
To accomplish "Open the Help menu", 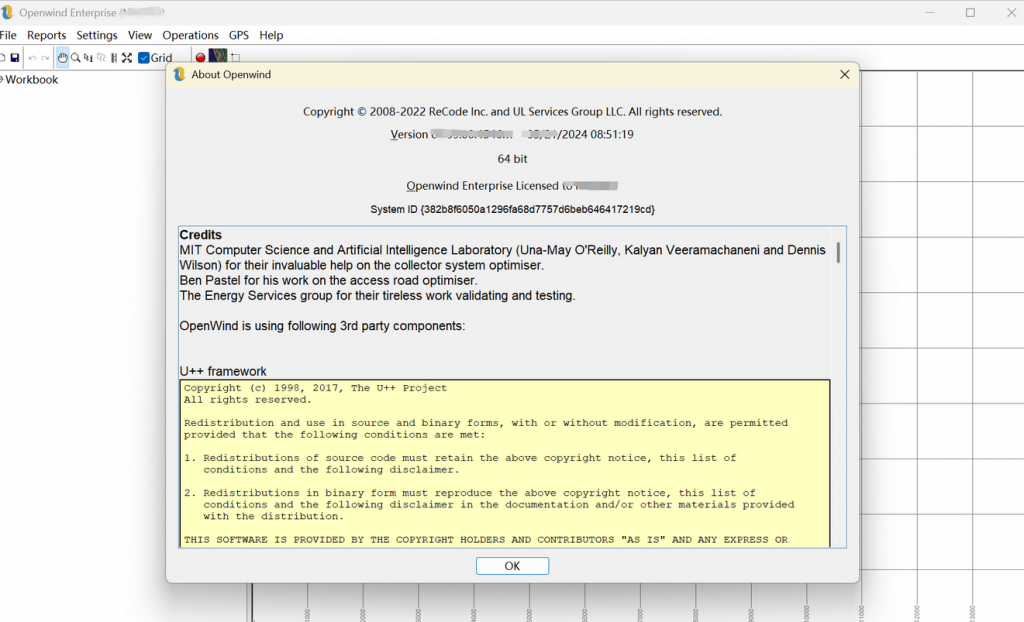I will pyautogui.click(x=271, y=35).
